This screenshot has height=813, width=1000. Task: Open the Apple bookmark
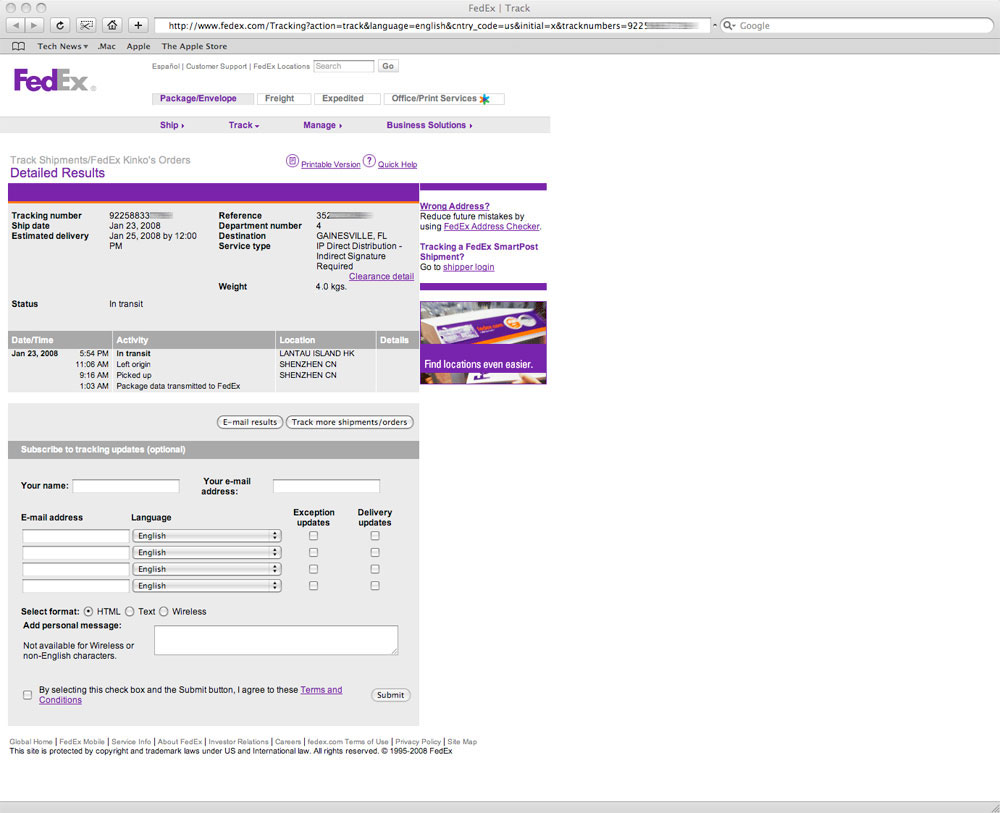[x=138, y=47]
